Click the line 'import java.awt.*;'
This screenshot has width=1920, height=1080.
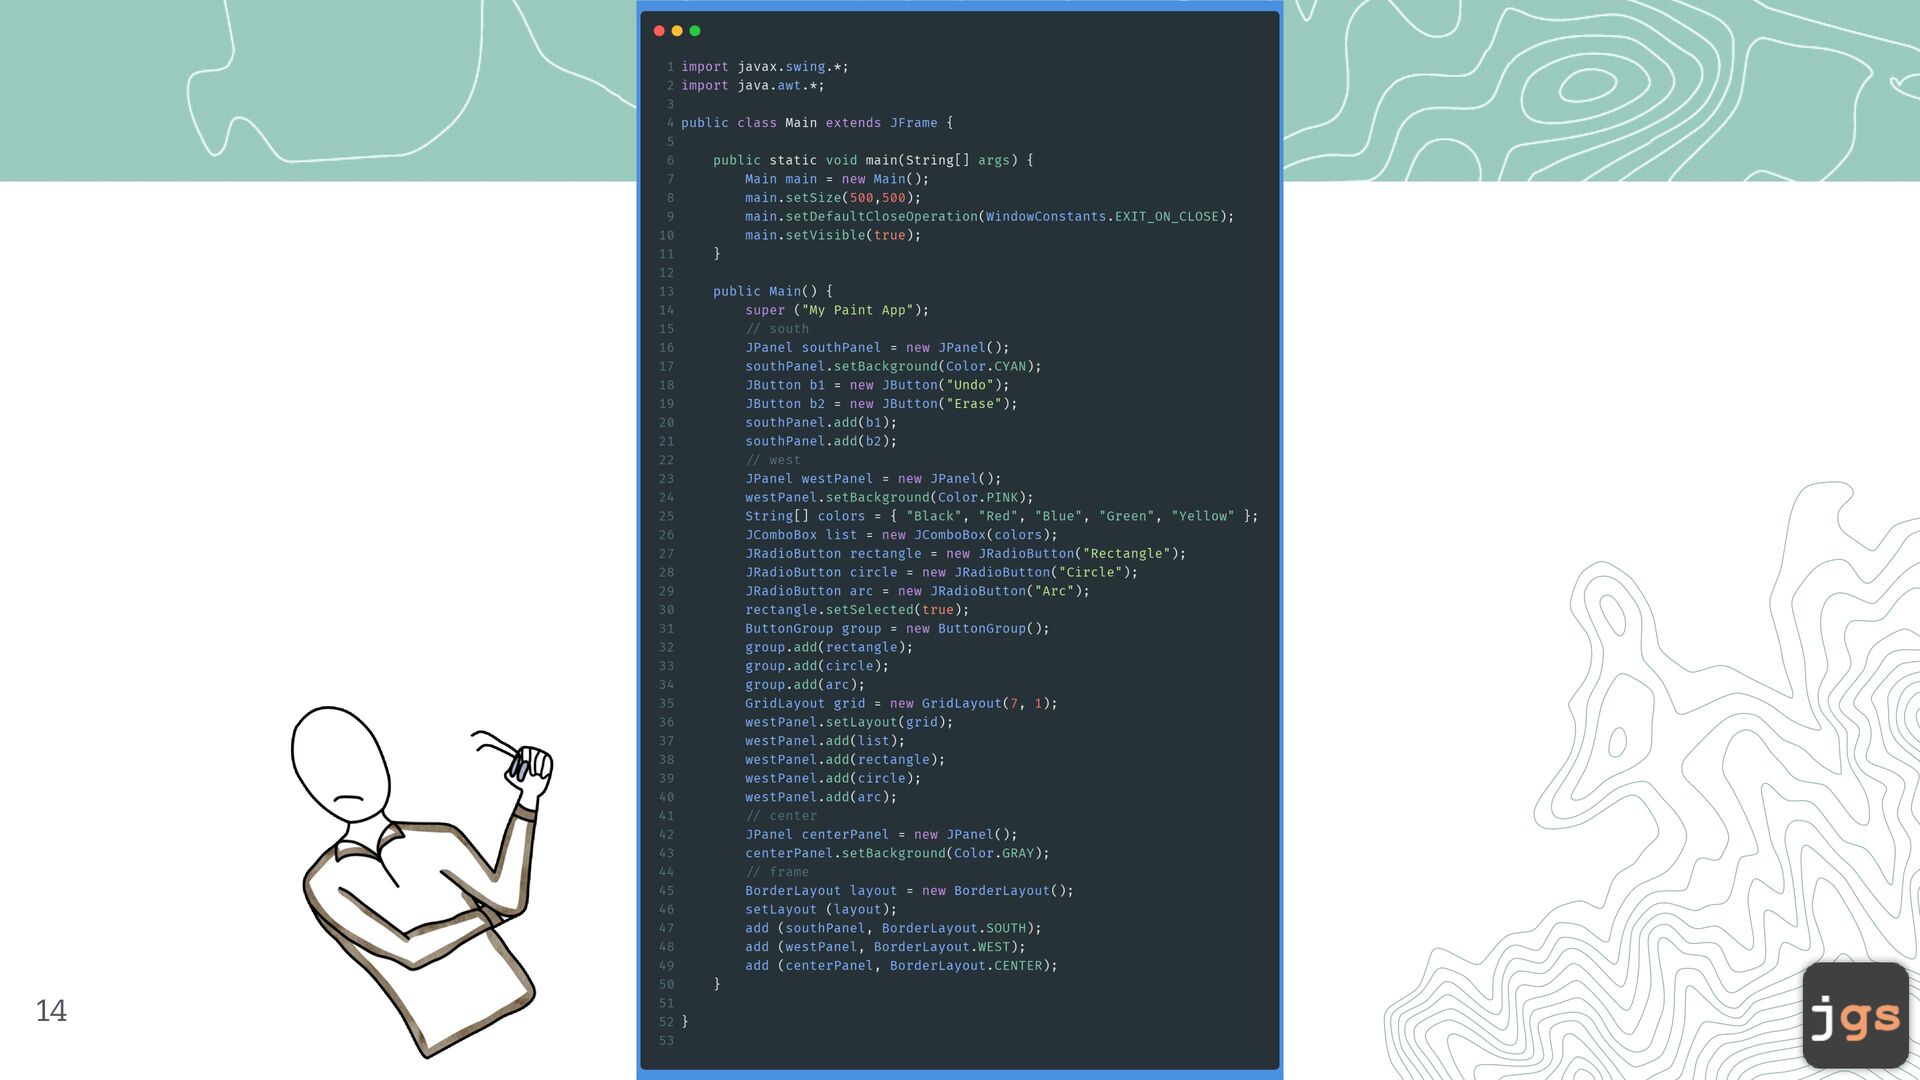coord(753,86)
